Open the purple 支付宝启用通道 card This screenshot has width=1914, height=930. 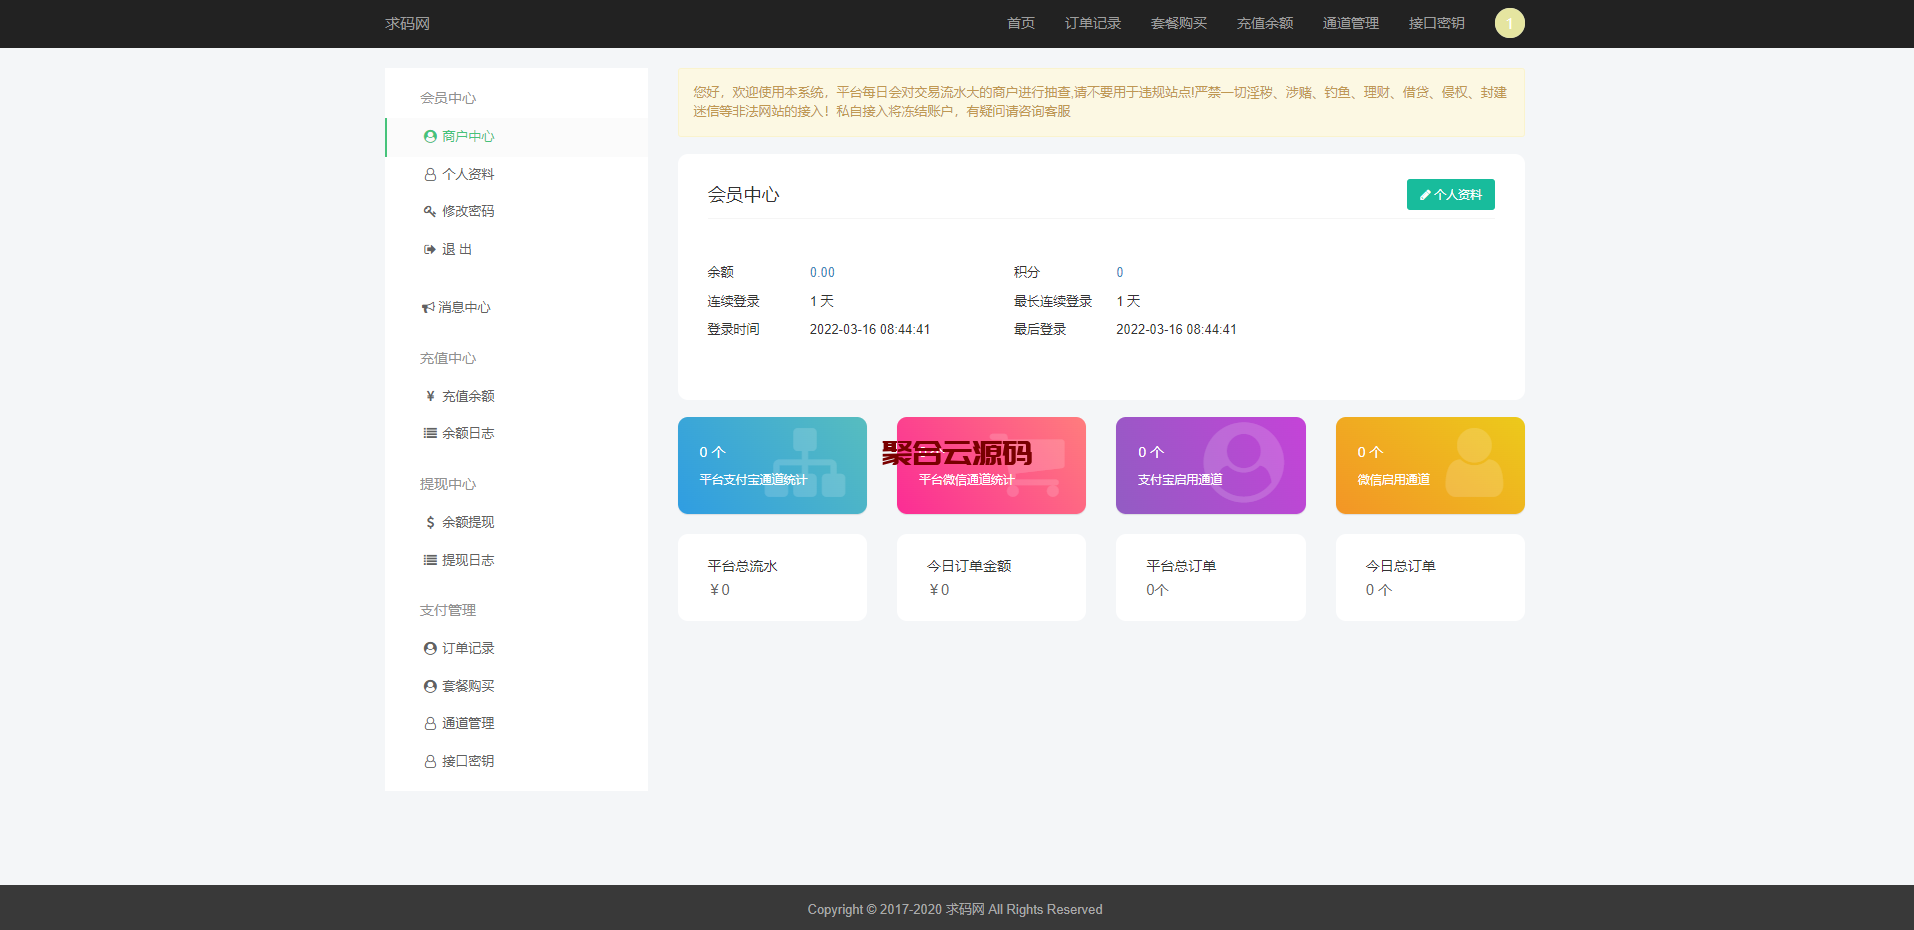point(1210,466)
